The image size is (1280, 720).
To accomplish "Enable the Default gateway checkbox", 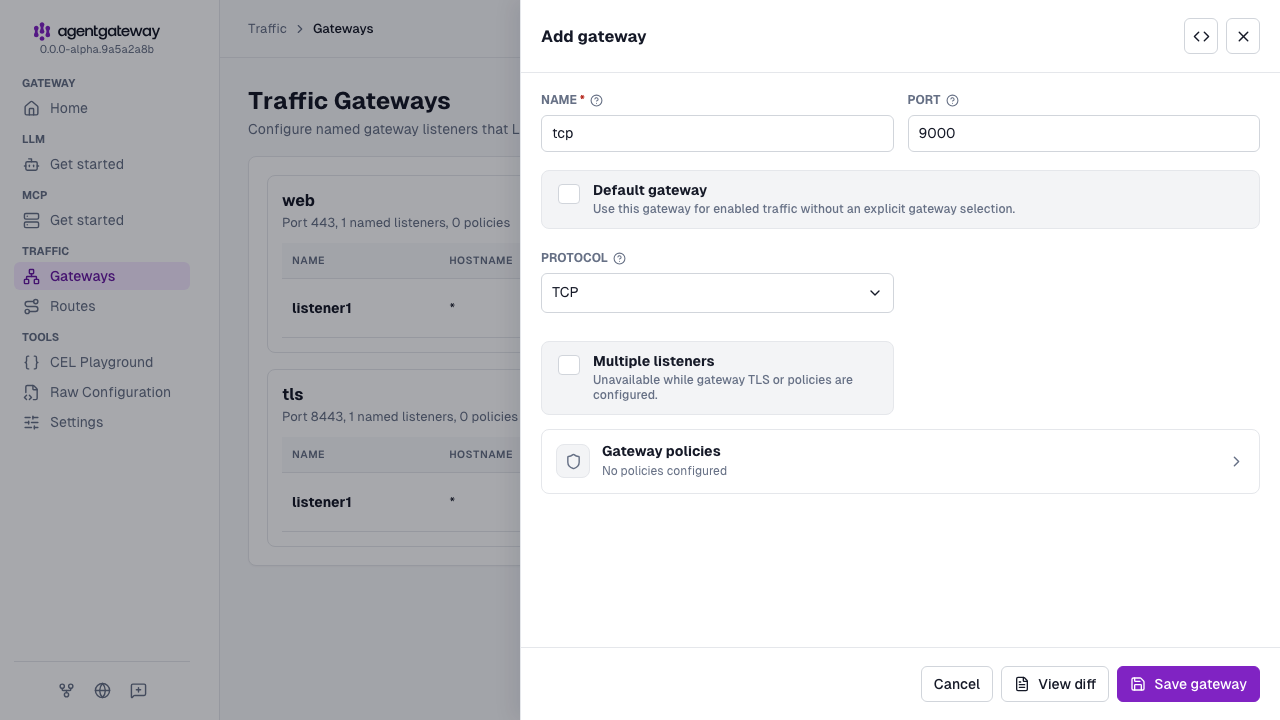I will tap(569, 194).
